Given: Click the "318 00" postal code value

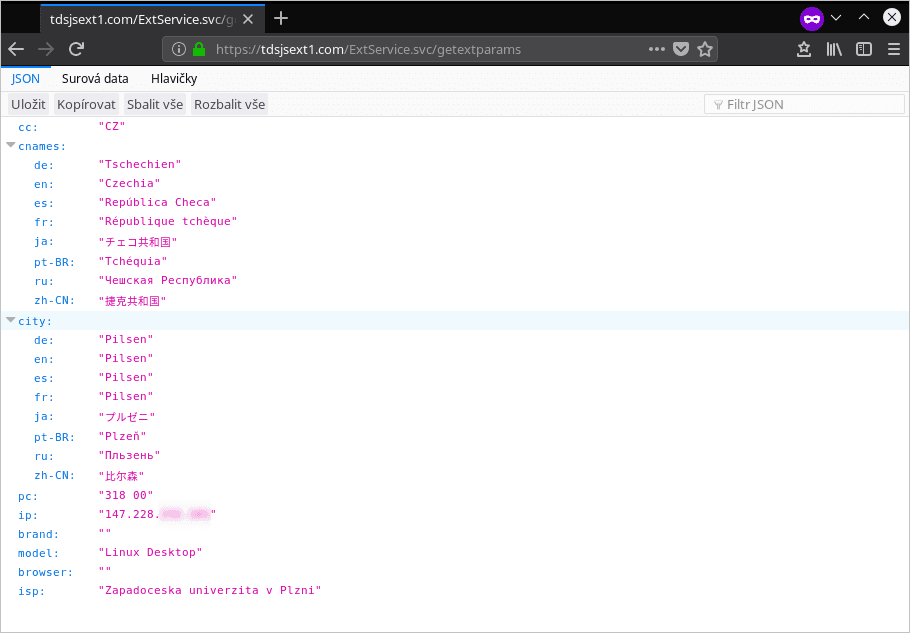Looking at the screenshot, I should pyautogui.click(x=126, y=495).
